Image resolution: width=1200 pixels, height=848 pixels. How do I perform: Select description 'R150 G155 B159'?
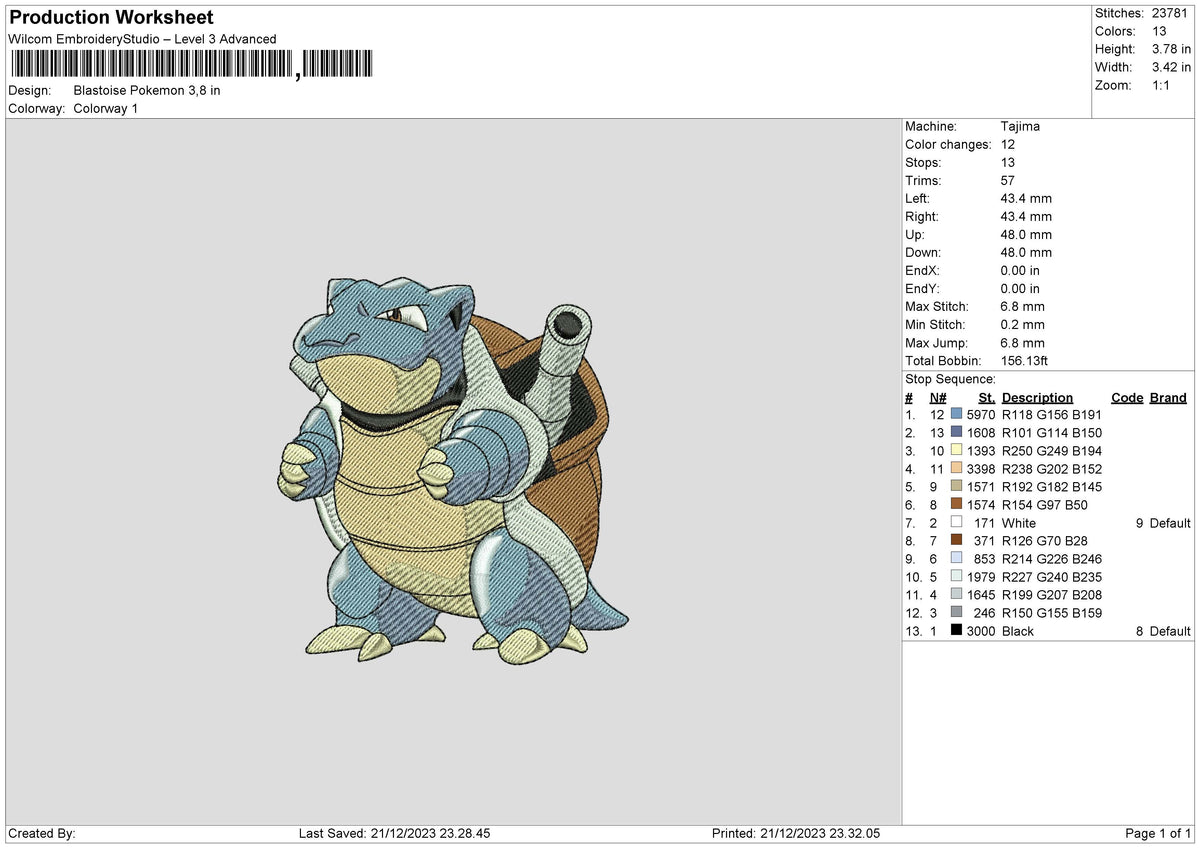click(1052, 612)
